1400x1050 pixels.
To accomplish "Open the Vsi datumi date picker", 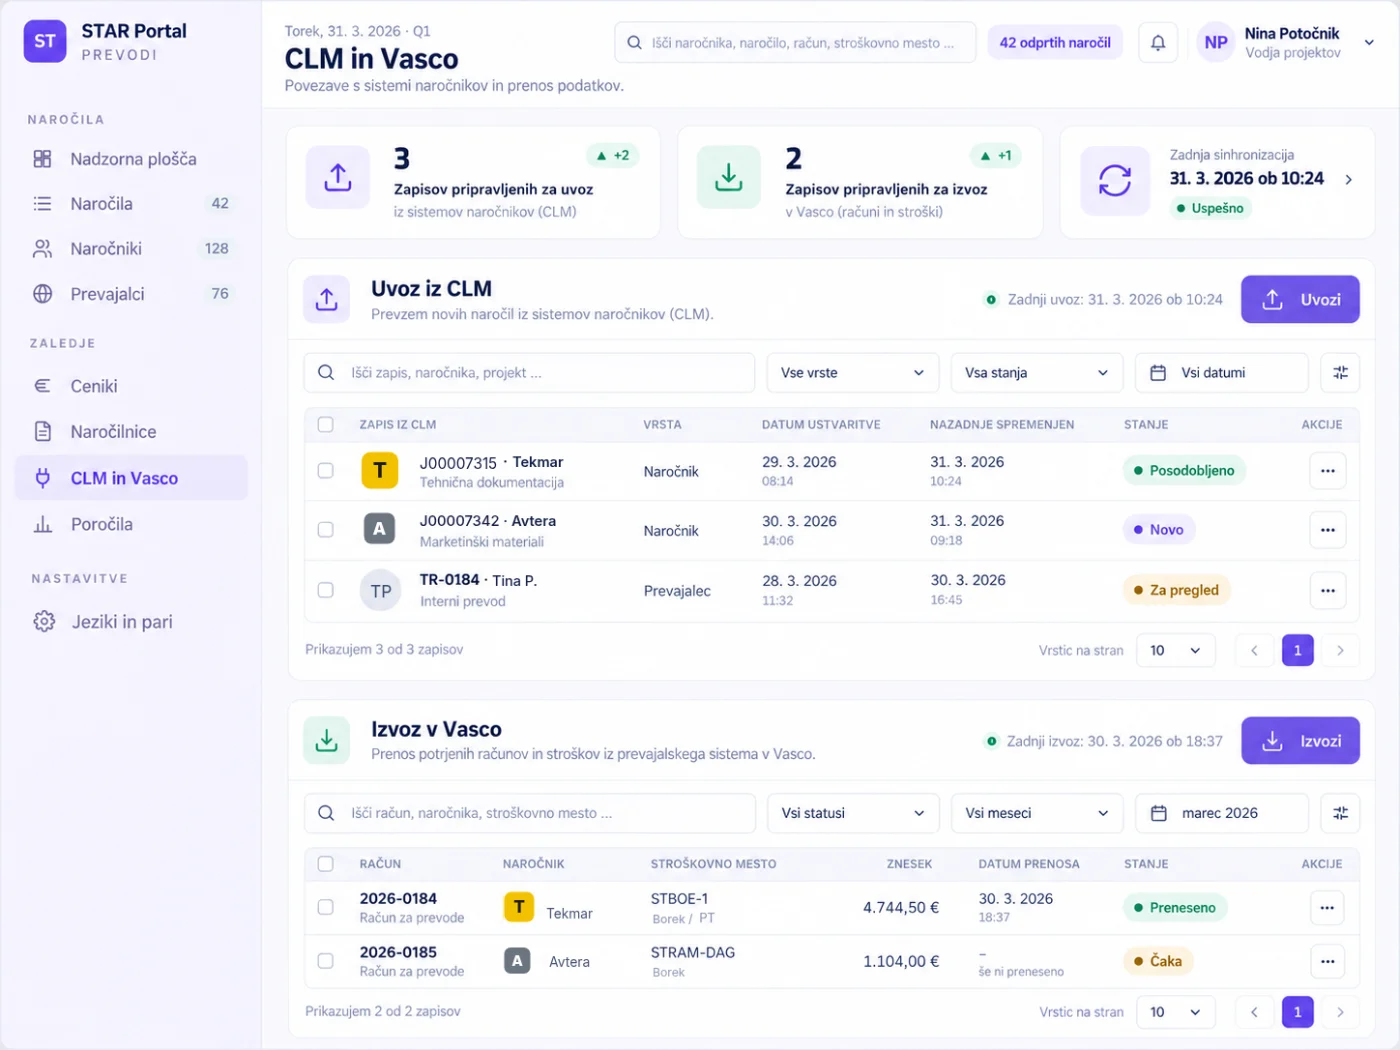I will [1222, 373].
